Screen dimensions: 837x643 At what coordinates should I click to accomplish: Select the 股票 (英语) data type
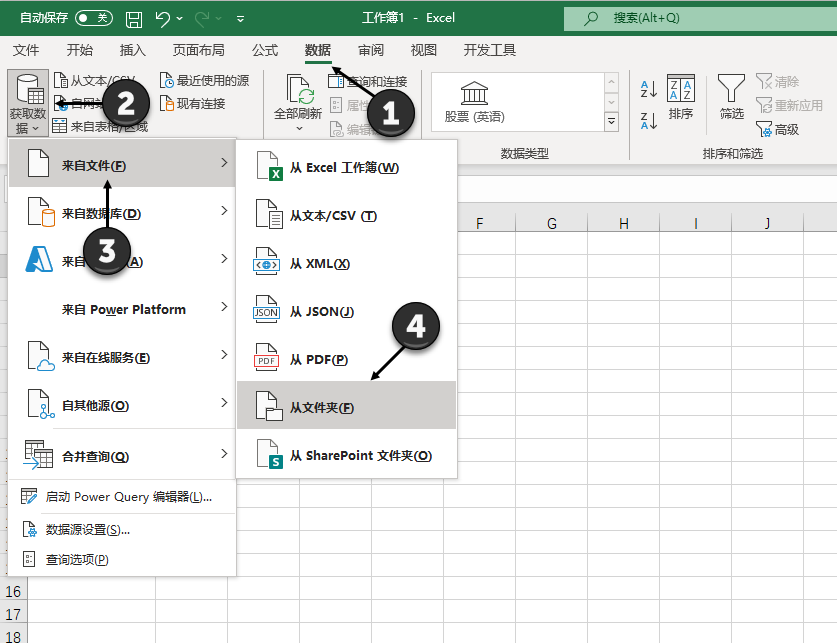[x=474, y=102]
